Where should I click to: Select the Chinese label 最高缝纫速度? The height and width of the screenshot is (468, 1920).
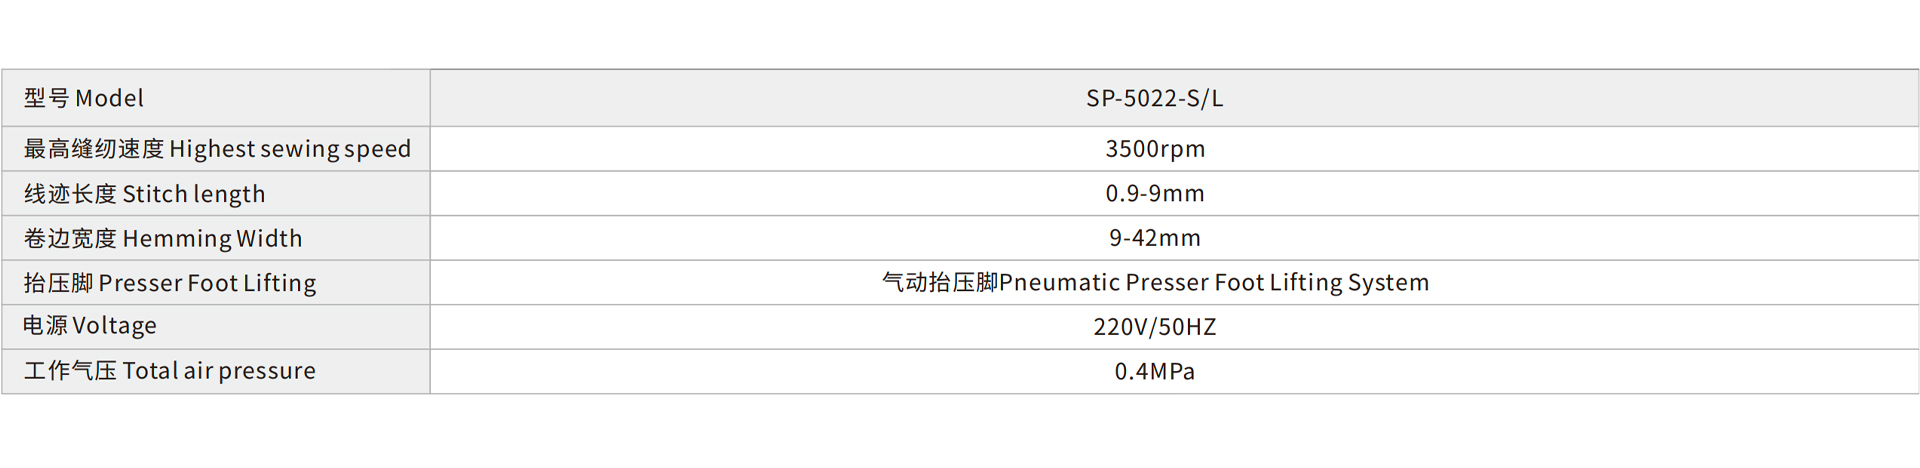94,149
